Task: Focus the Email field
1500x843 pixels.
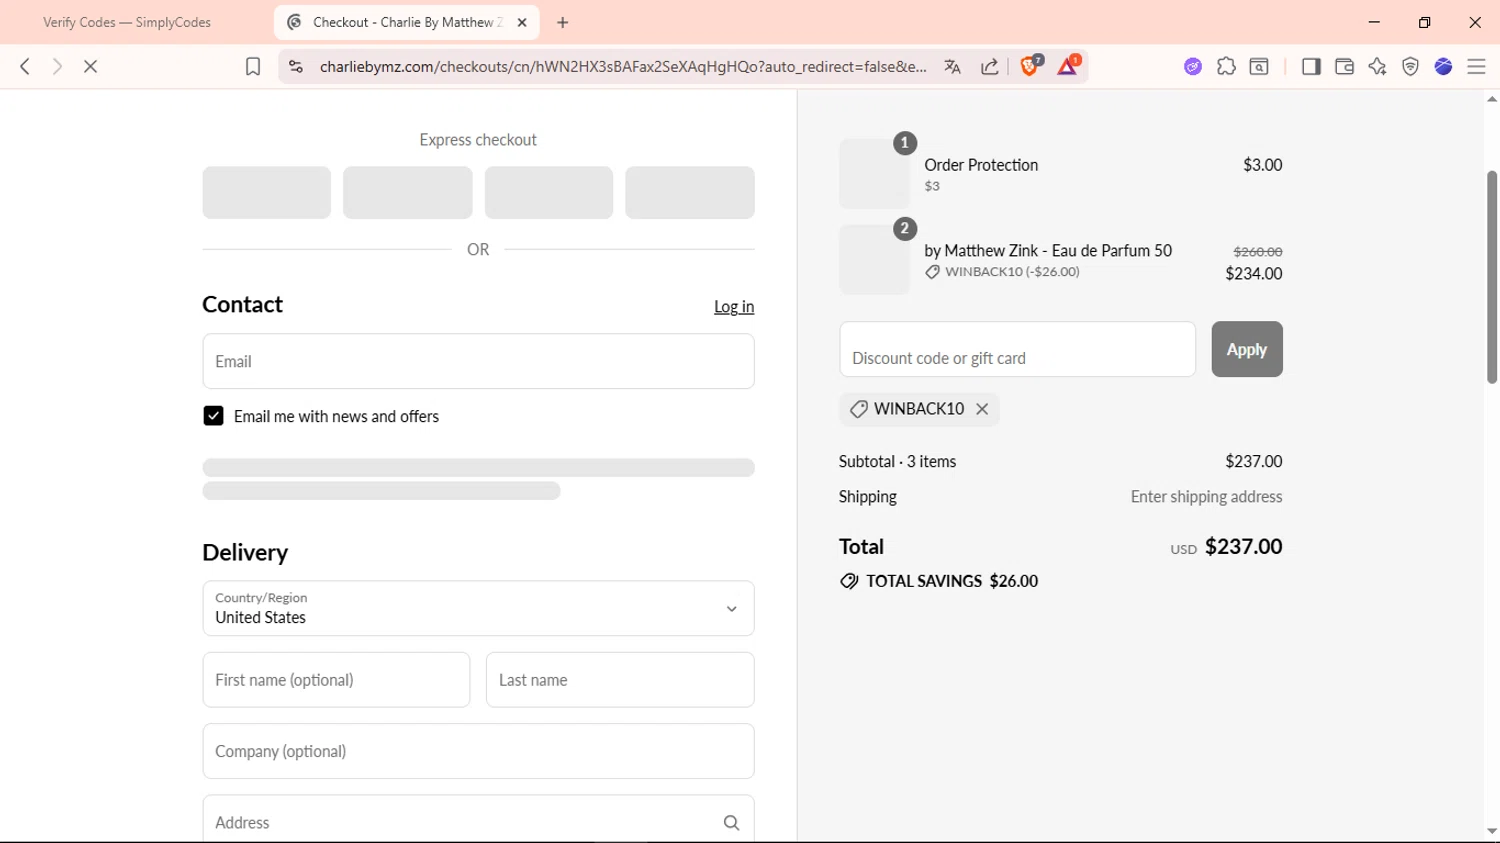Action: pyautogui.click(x=478, y=361)
